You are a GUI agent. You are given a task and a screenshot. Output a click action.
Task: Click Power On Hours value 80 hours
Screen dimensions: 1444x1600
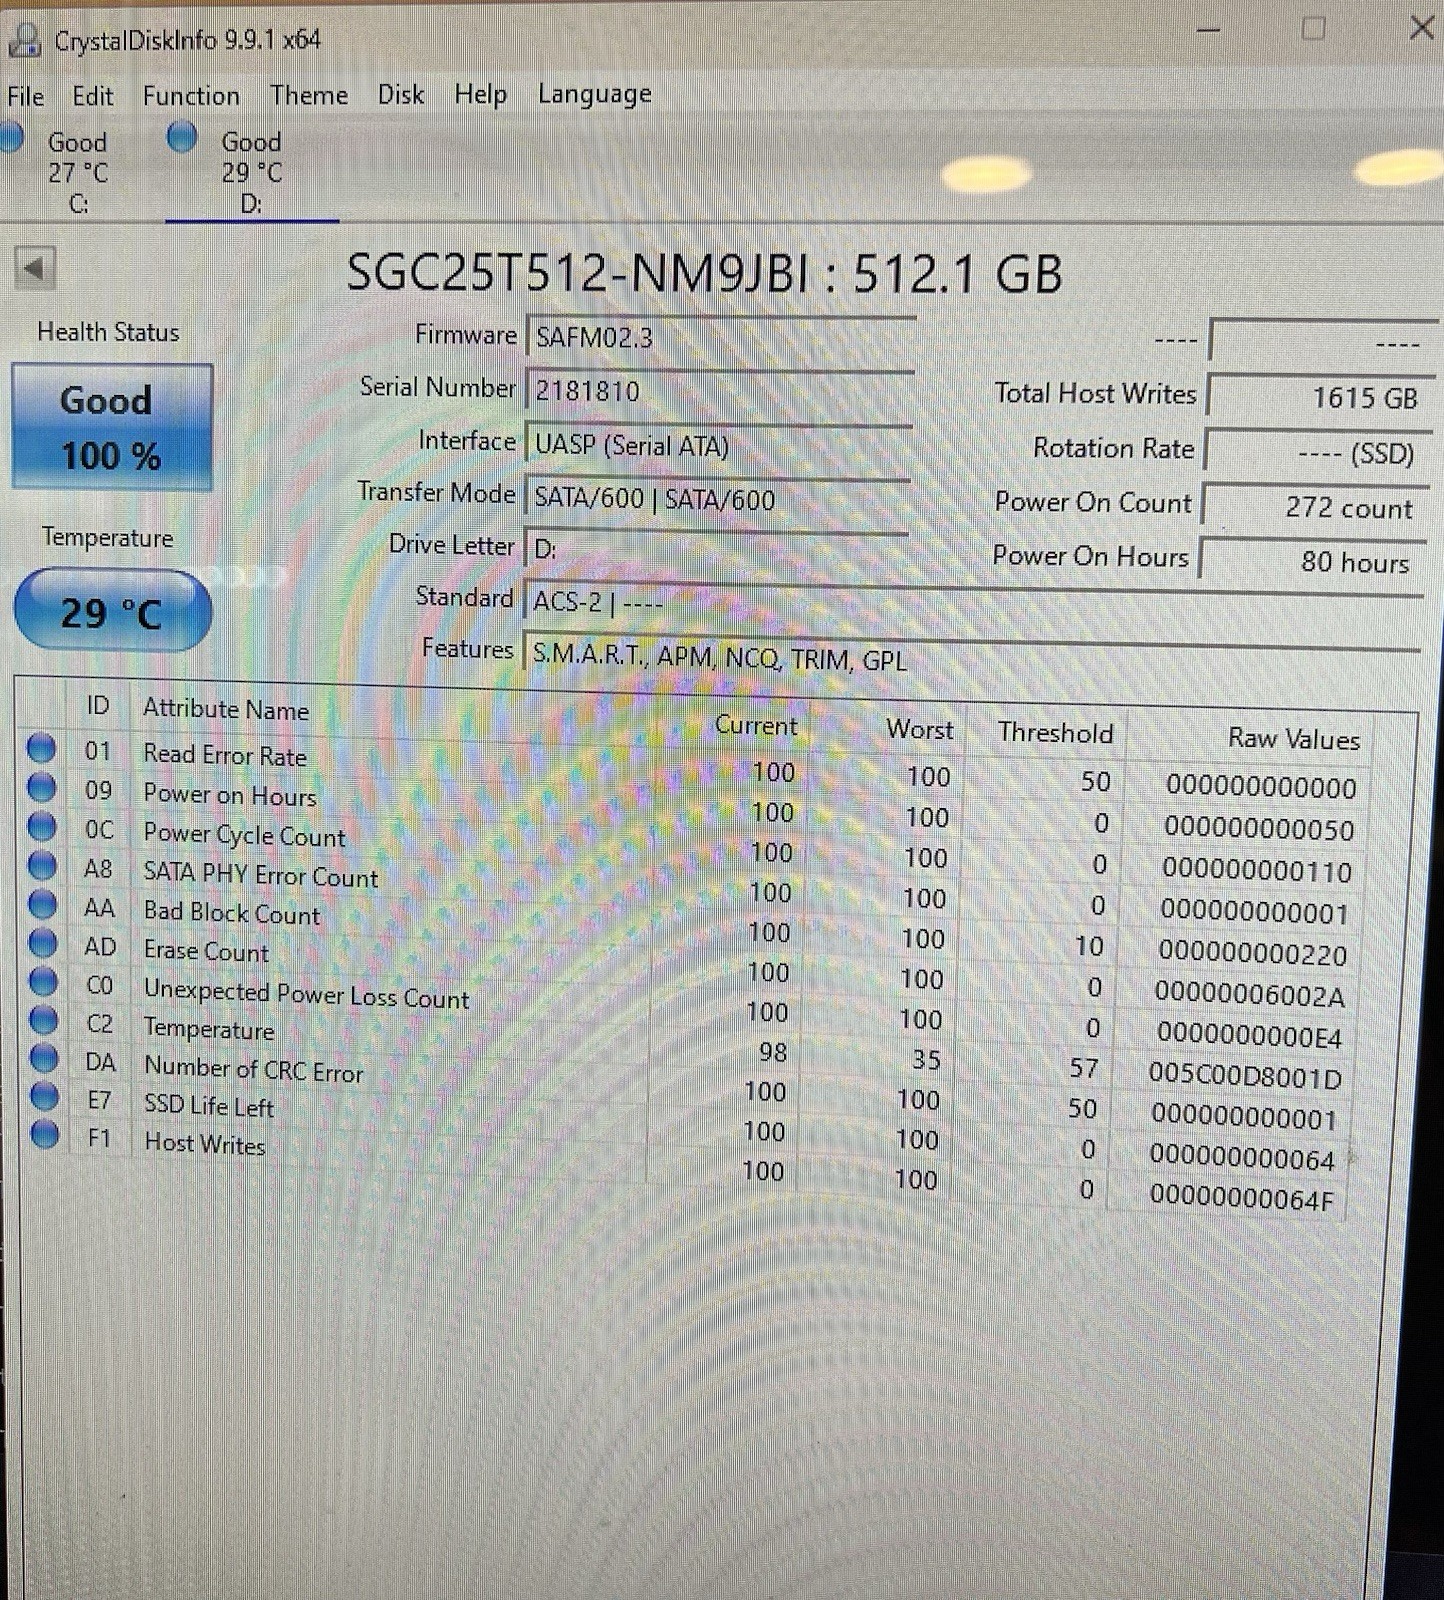(x=1313, y=561)
